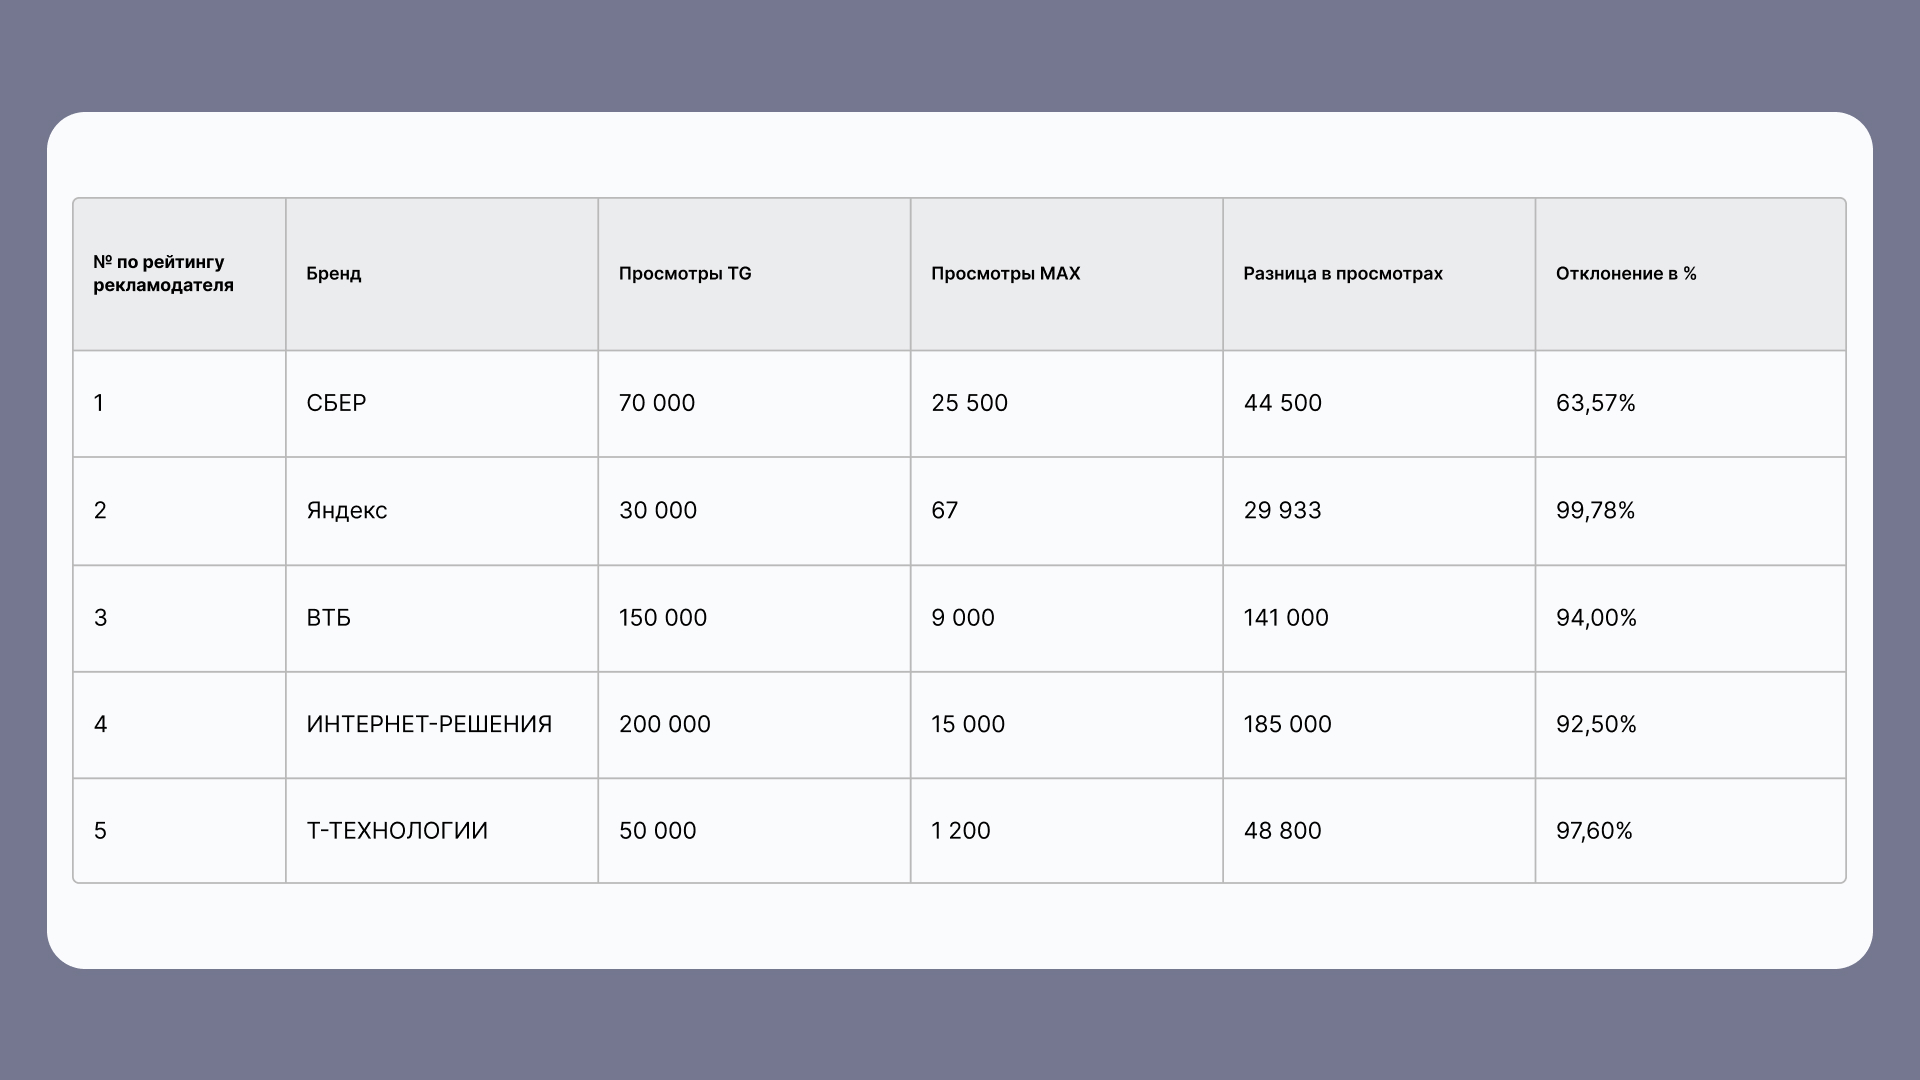The image size is (1920, 1080).
Task: Click the 25 500 MAX views cell
Action: point(969,403)
